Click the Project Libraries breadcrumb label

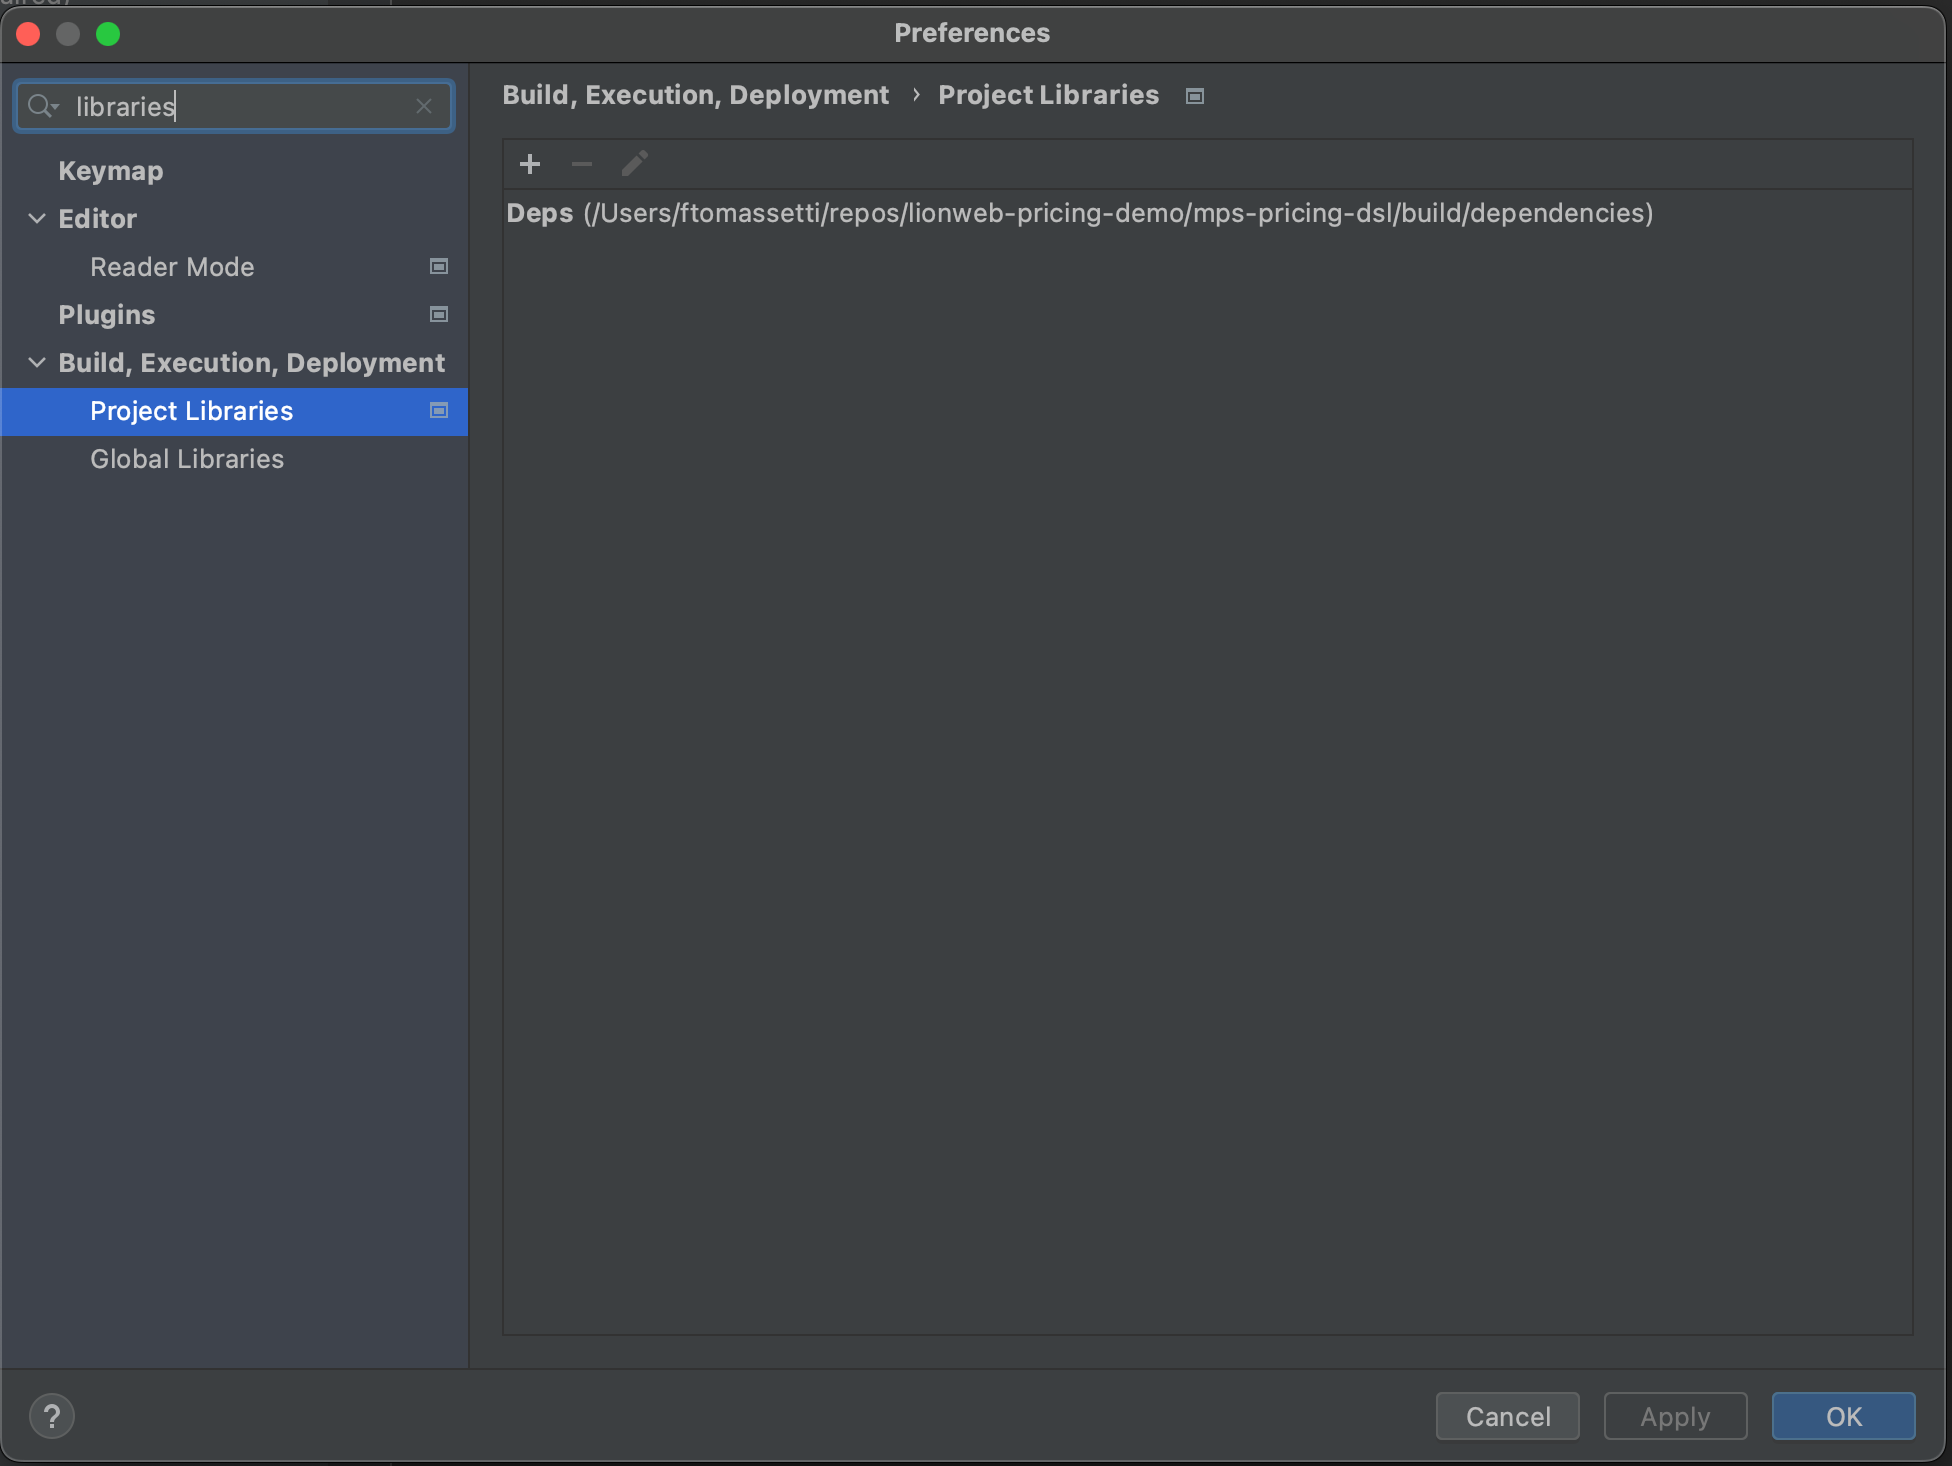pyautogui.click(x=1049, y=95)
